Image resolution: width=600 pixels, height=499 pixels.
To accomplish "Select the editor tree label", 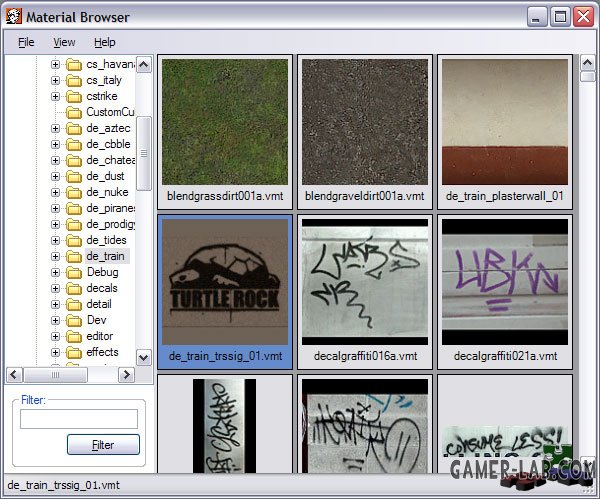I will [99, 336].
